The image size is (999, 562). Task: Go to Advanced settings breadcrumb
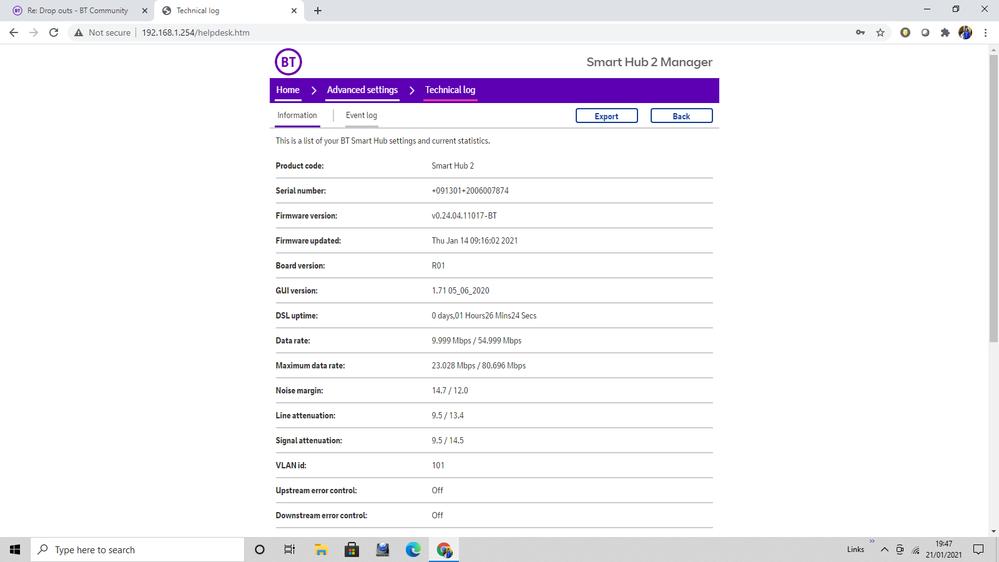362,90
